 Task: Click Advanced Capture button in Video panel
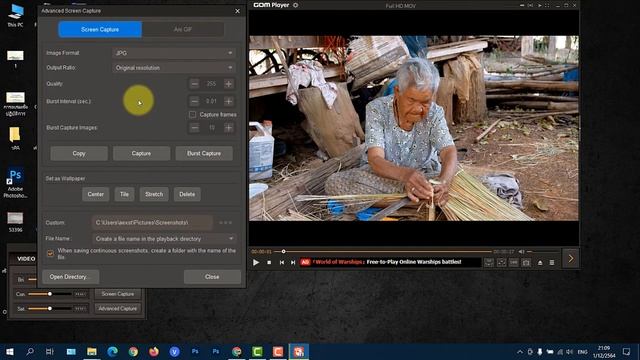point(118,309)
